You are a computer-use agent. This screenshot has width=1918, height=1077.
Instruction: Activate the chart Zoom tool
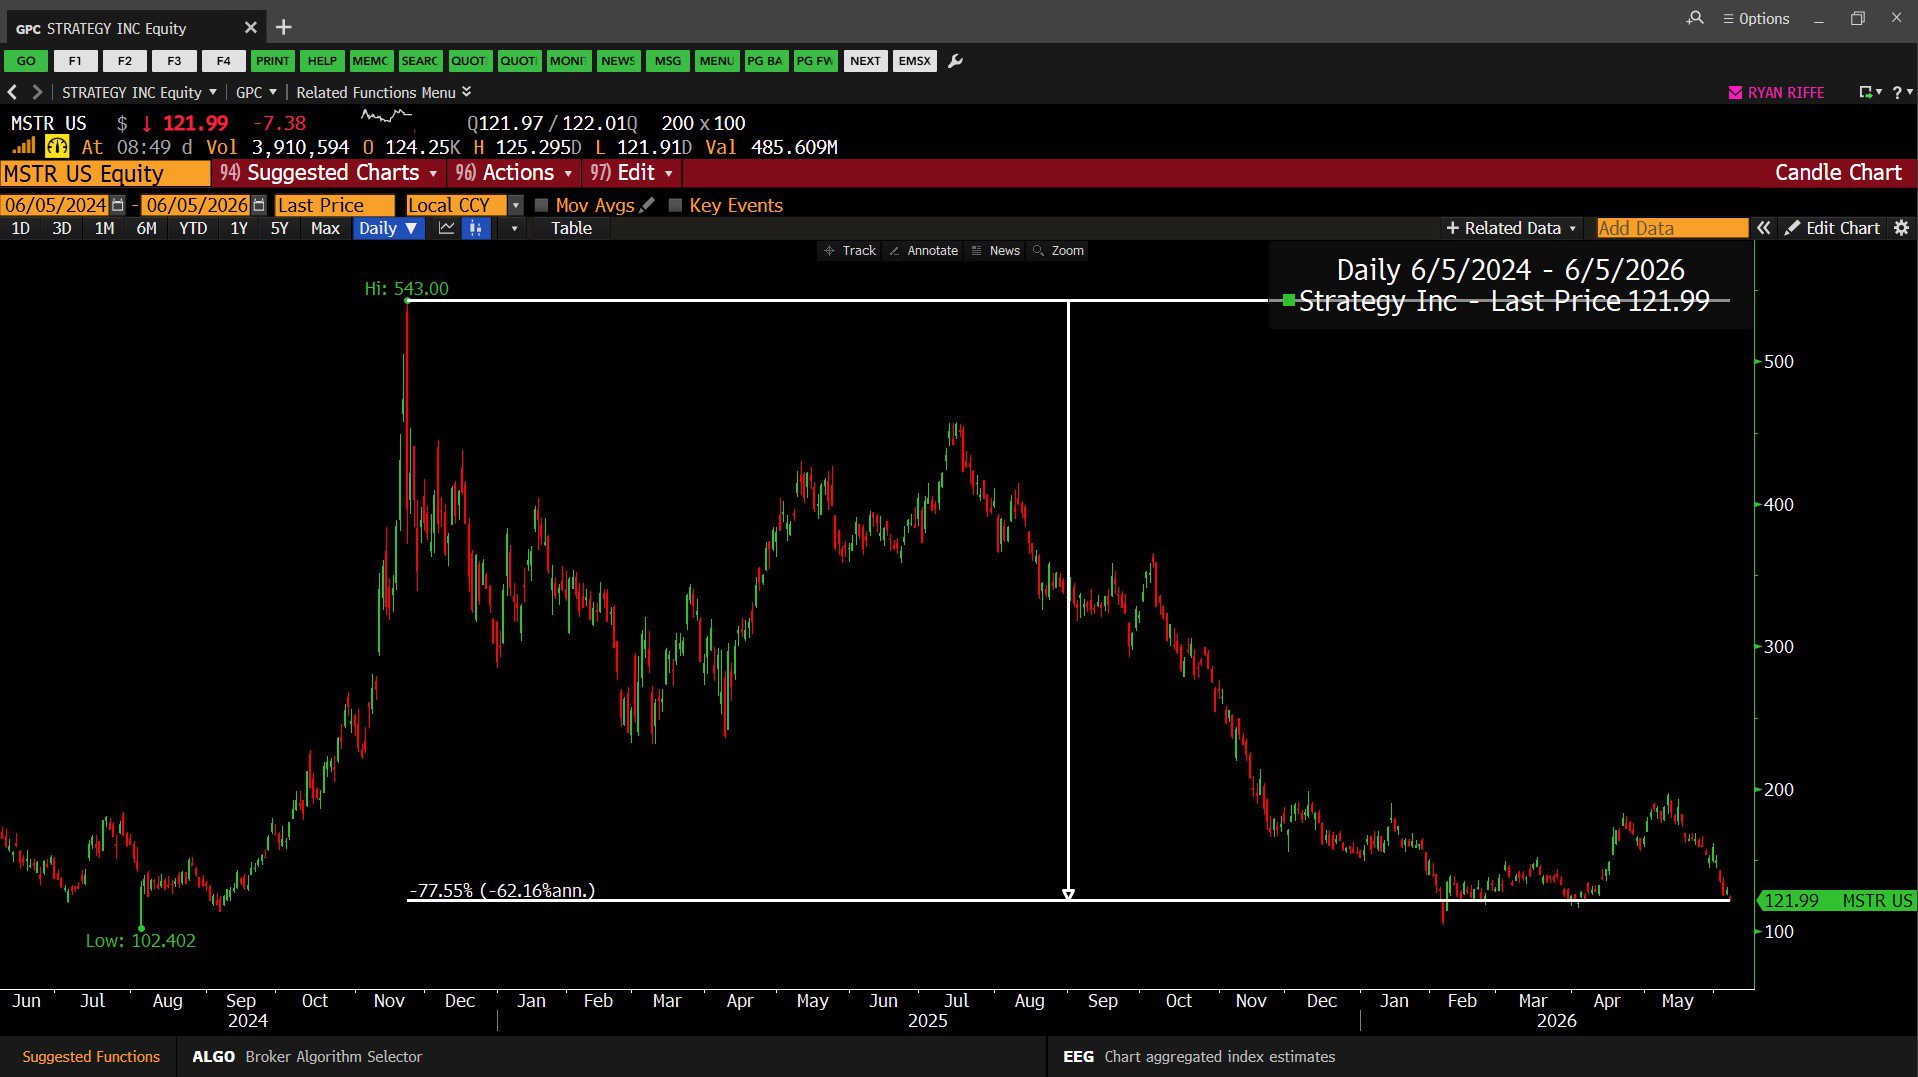tap(1059, 251)
